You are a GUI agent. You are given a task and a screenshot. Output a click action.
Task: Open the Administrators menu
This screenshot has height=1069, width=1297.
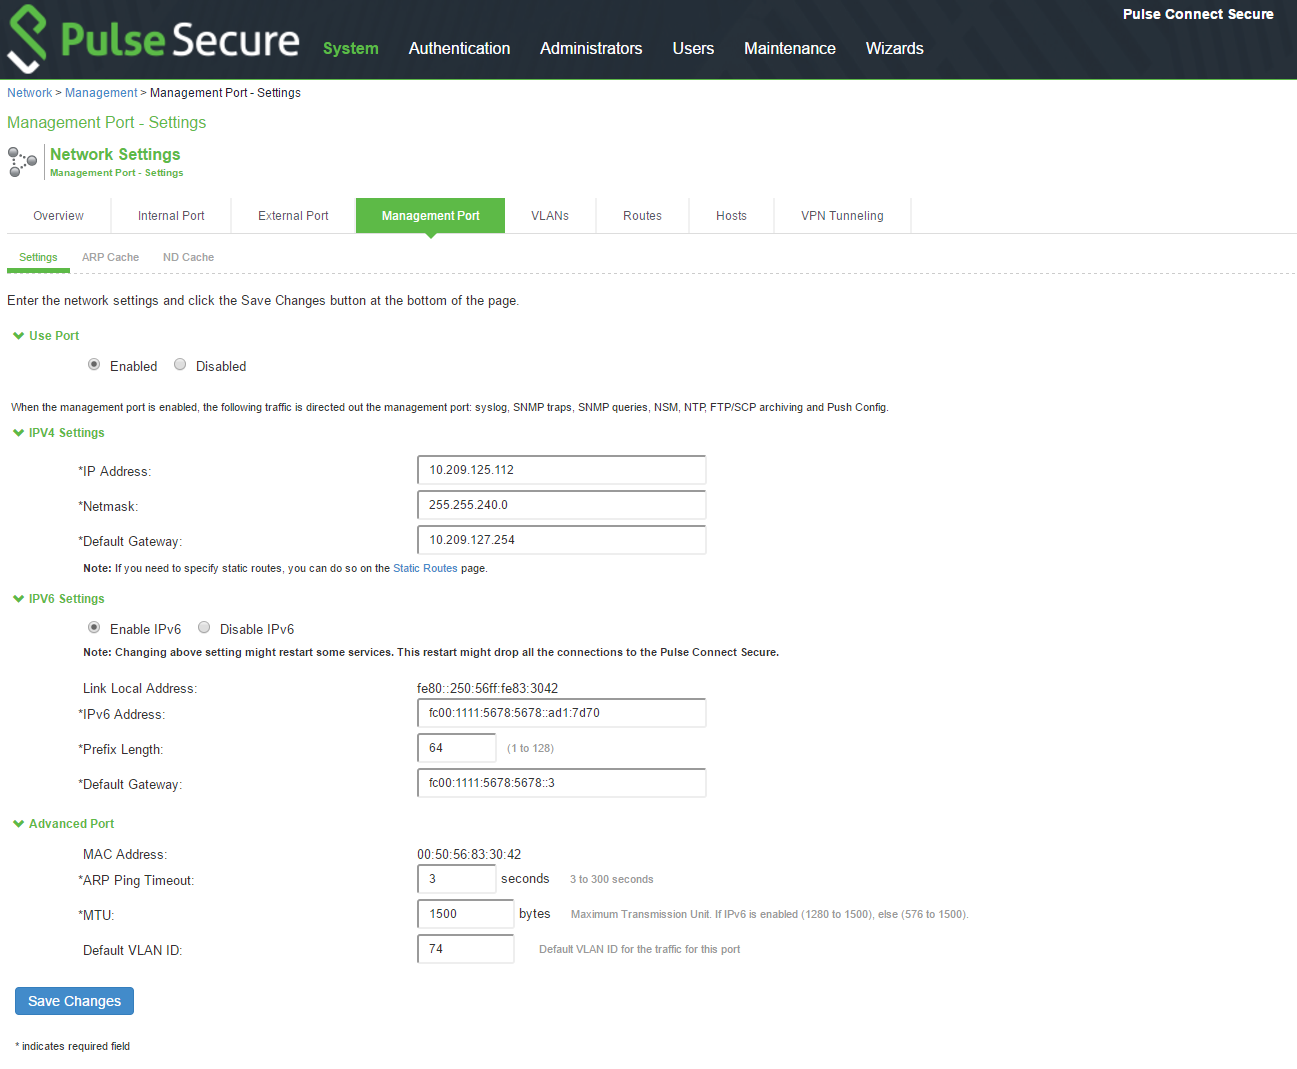(591, 48)
